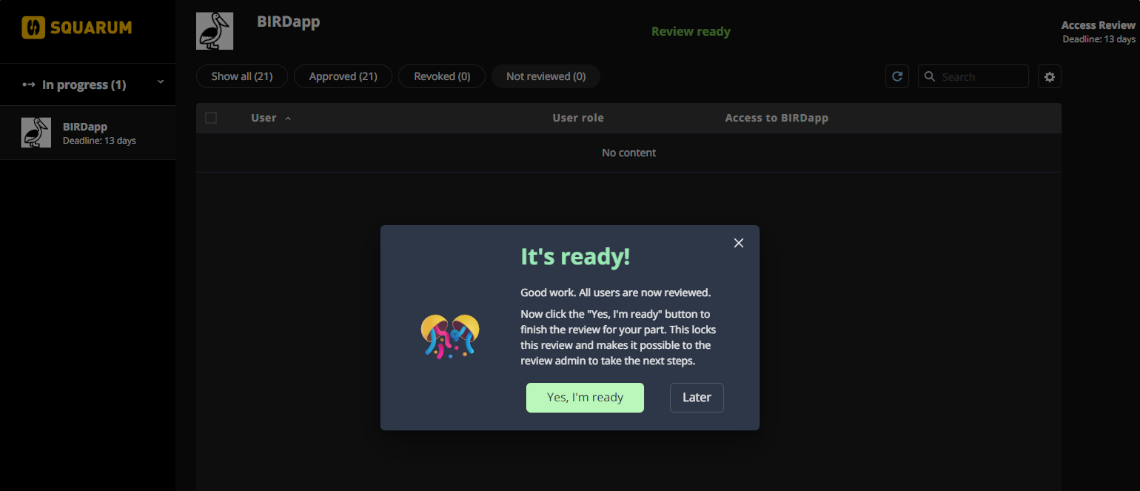Sort by User column arrow
1140x491 pixels.
pyautogui.click(x=288, y=119)
